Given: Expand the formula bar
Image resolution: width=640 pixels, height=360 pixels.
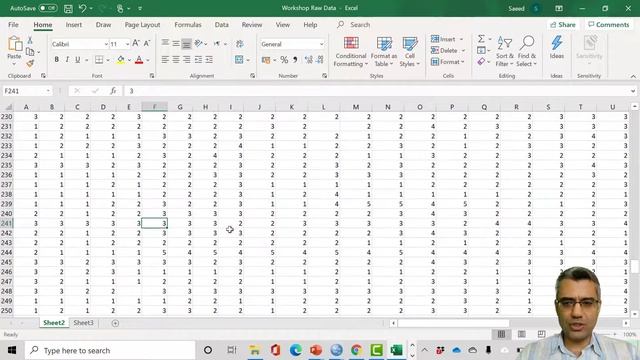Looking at the screenshot, I should click(x=633, y=91).
